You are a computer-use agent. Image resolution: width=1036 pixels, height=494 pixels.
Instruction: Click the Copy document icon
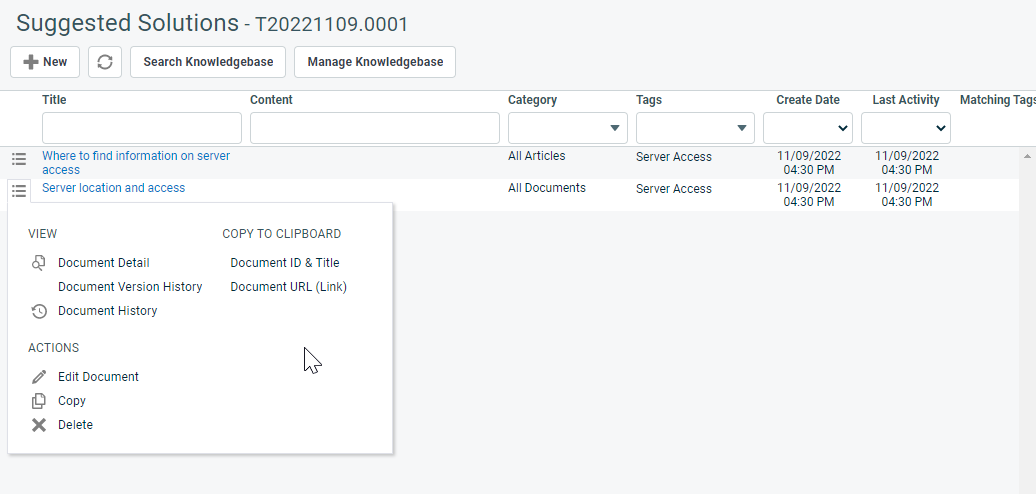pos(39,401)
